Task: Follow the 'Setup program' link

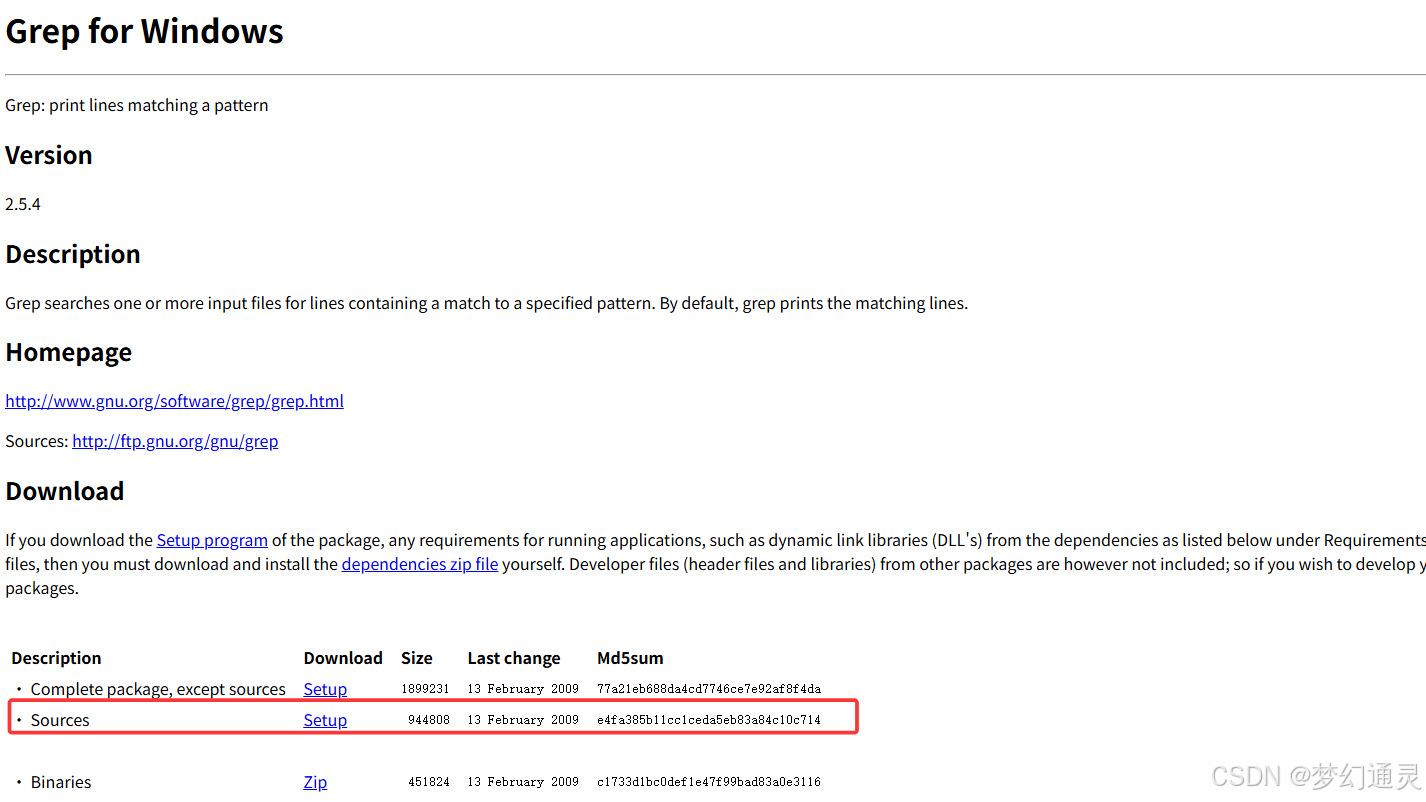Action: click(212, 540)
